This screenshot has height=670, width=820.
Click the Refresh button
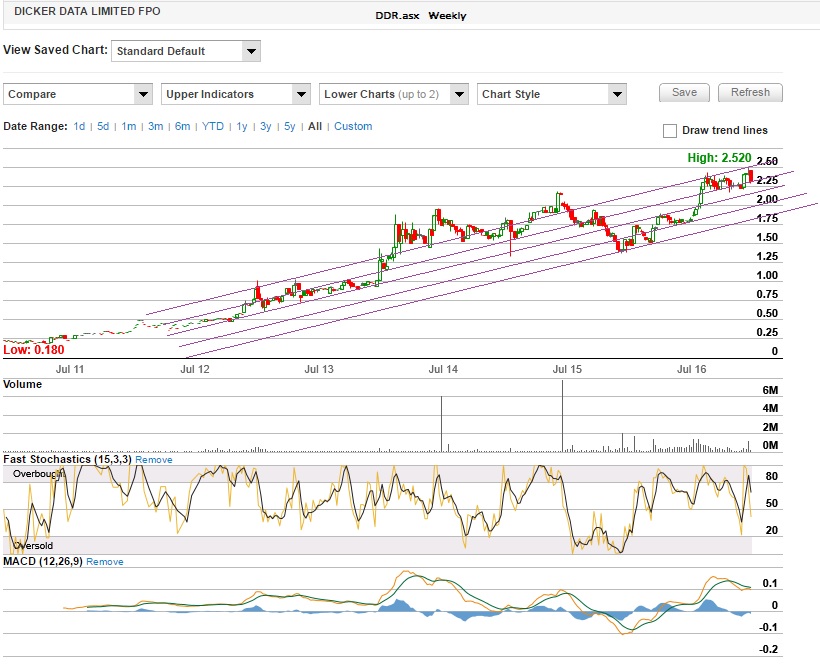(x=750, y=93)
